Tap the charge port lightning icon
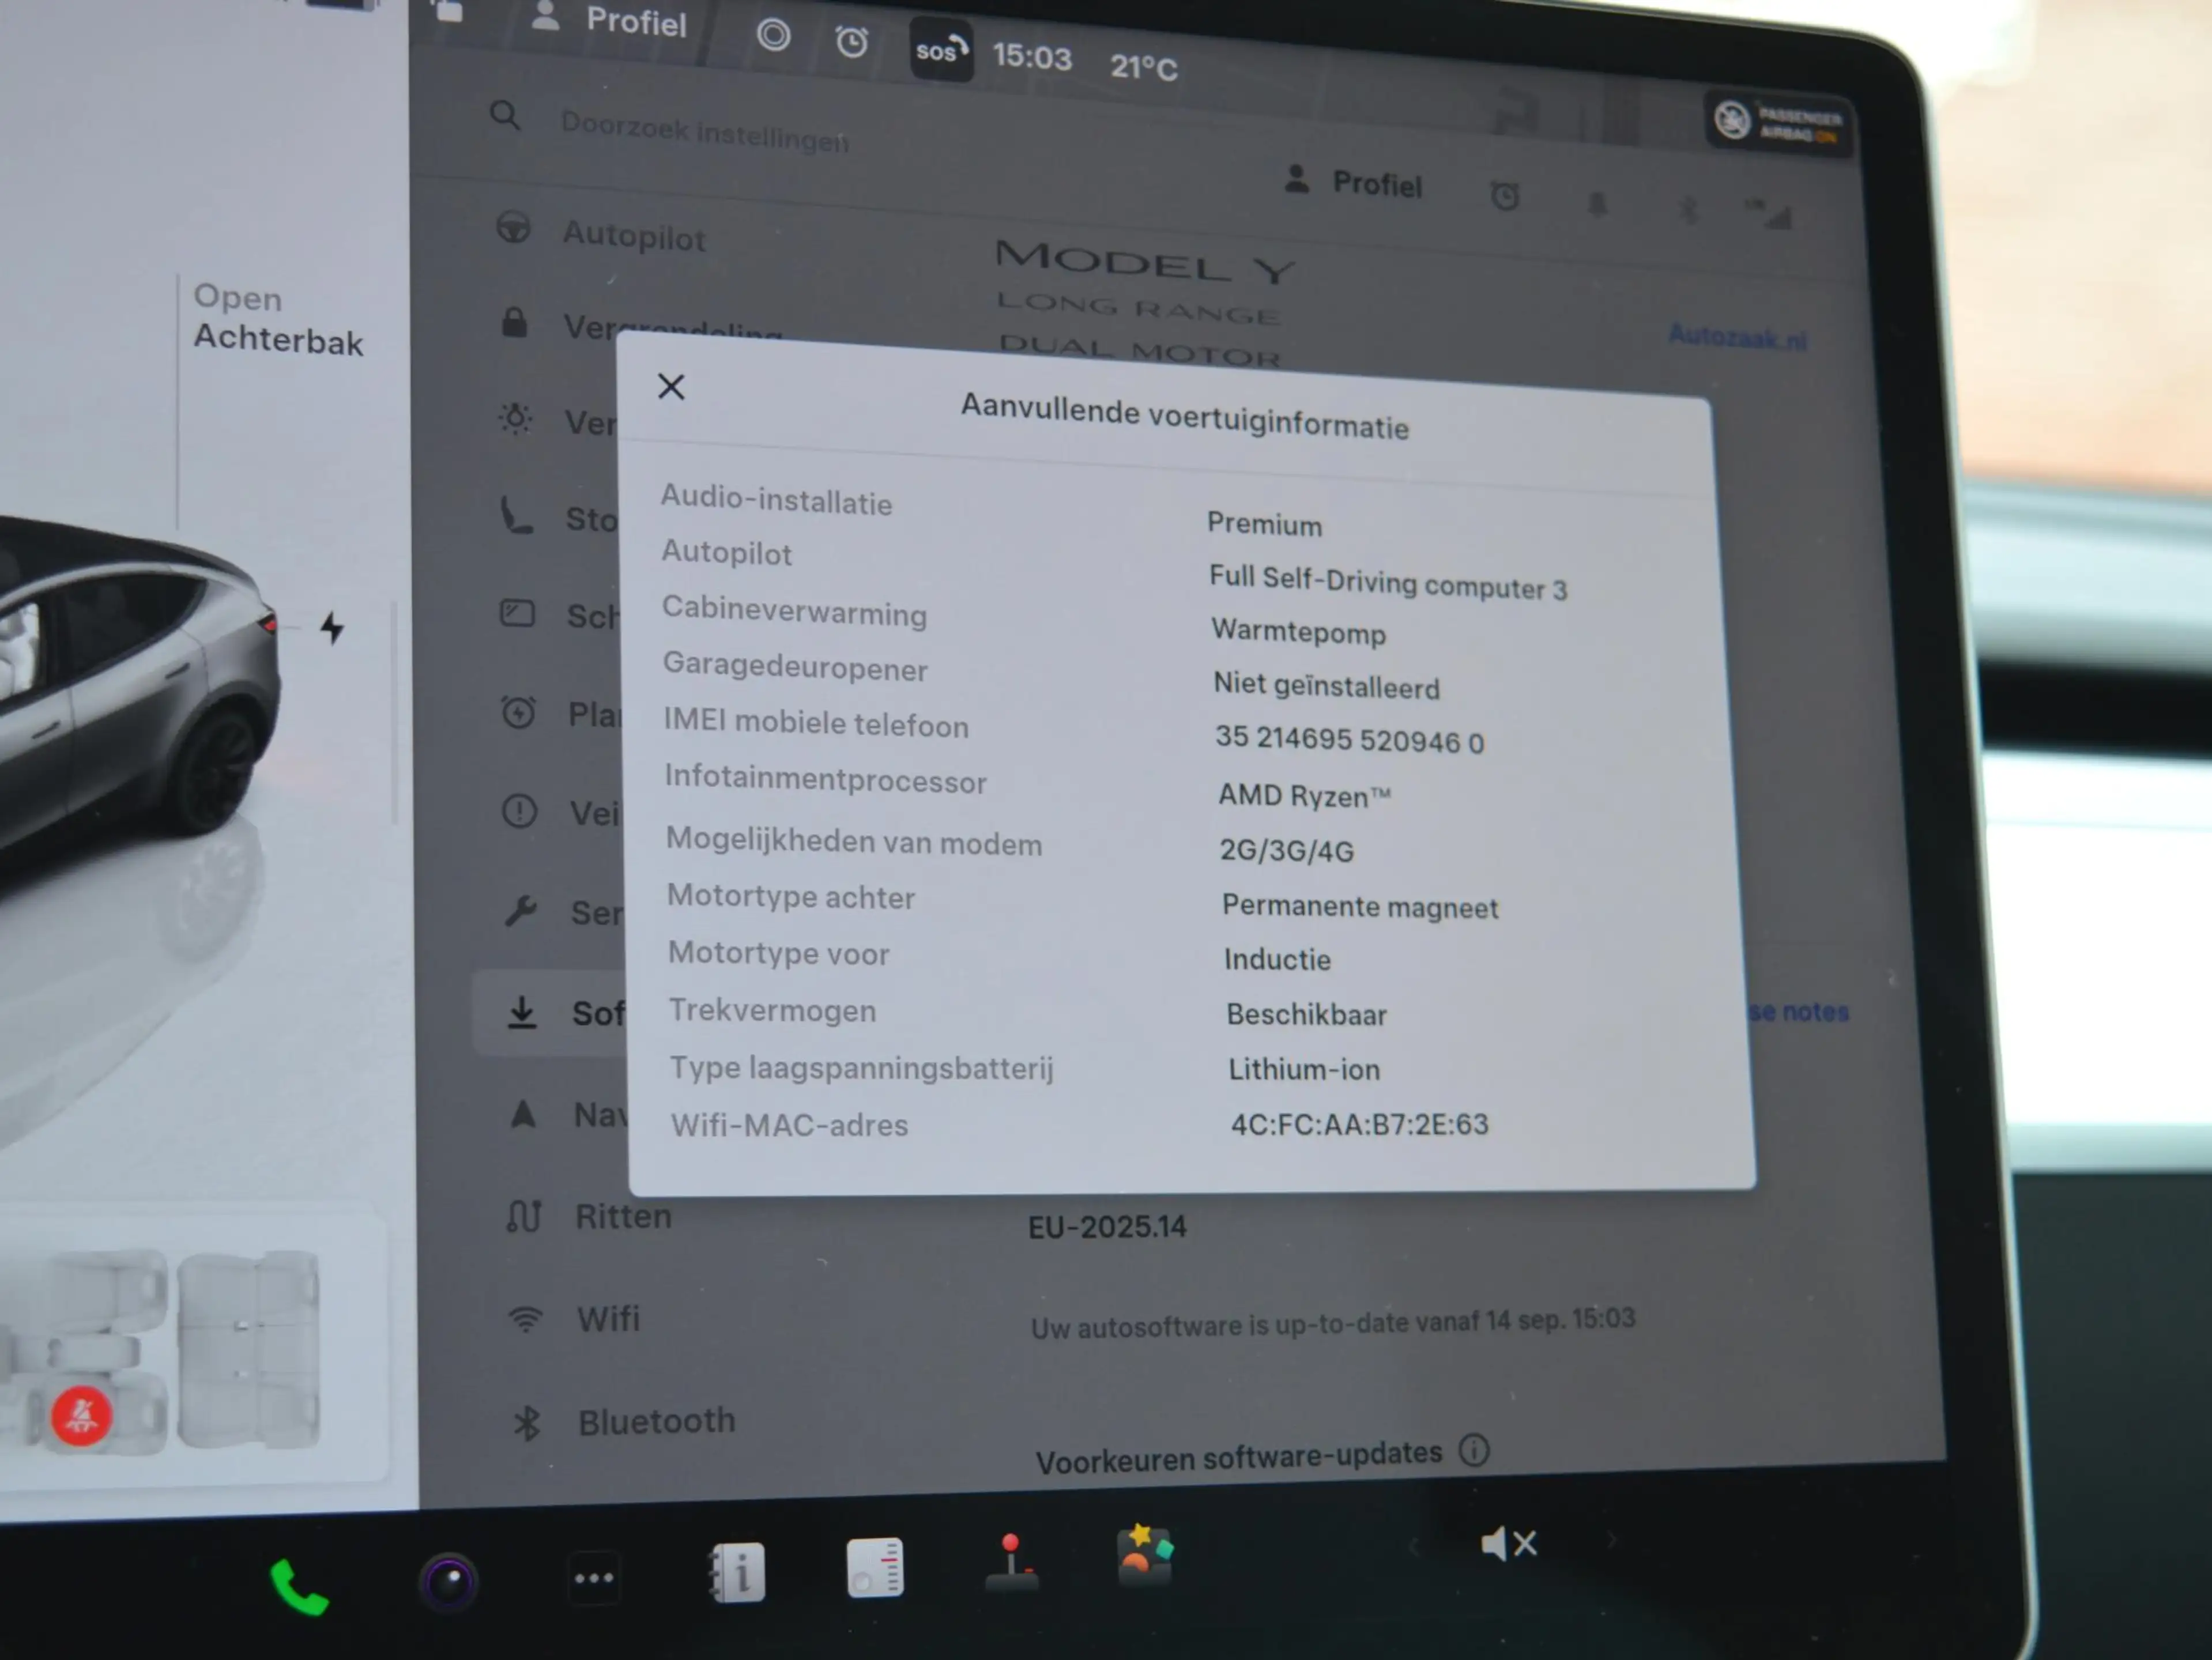The height and width of the screenshot is (1660, 2212). click(x=332, y=628)
